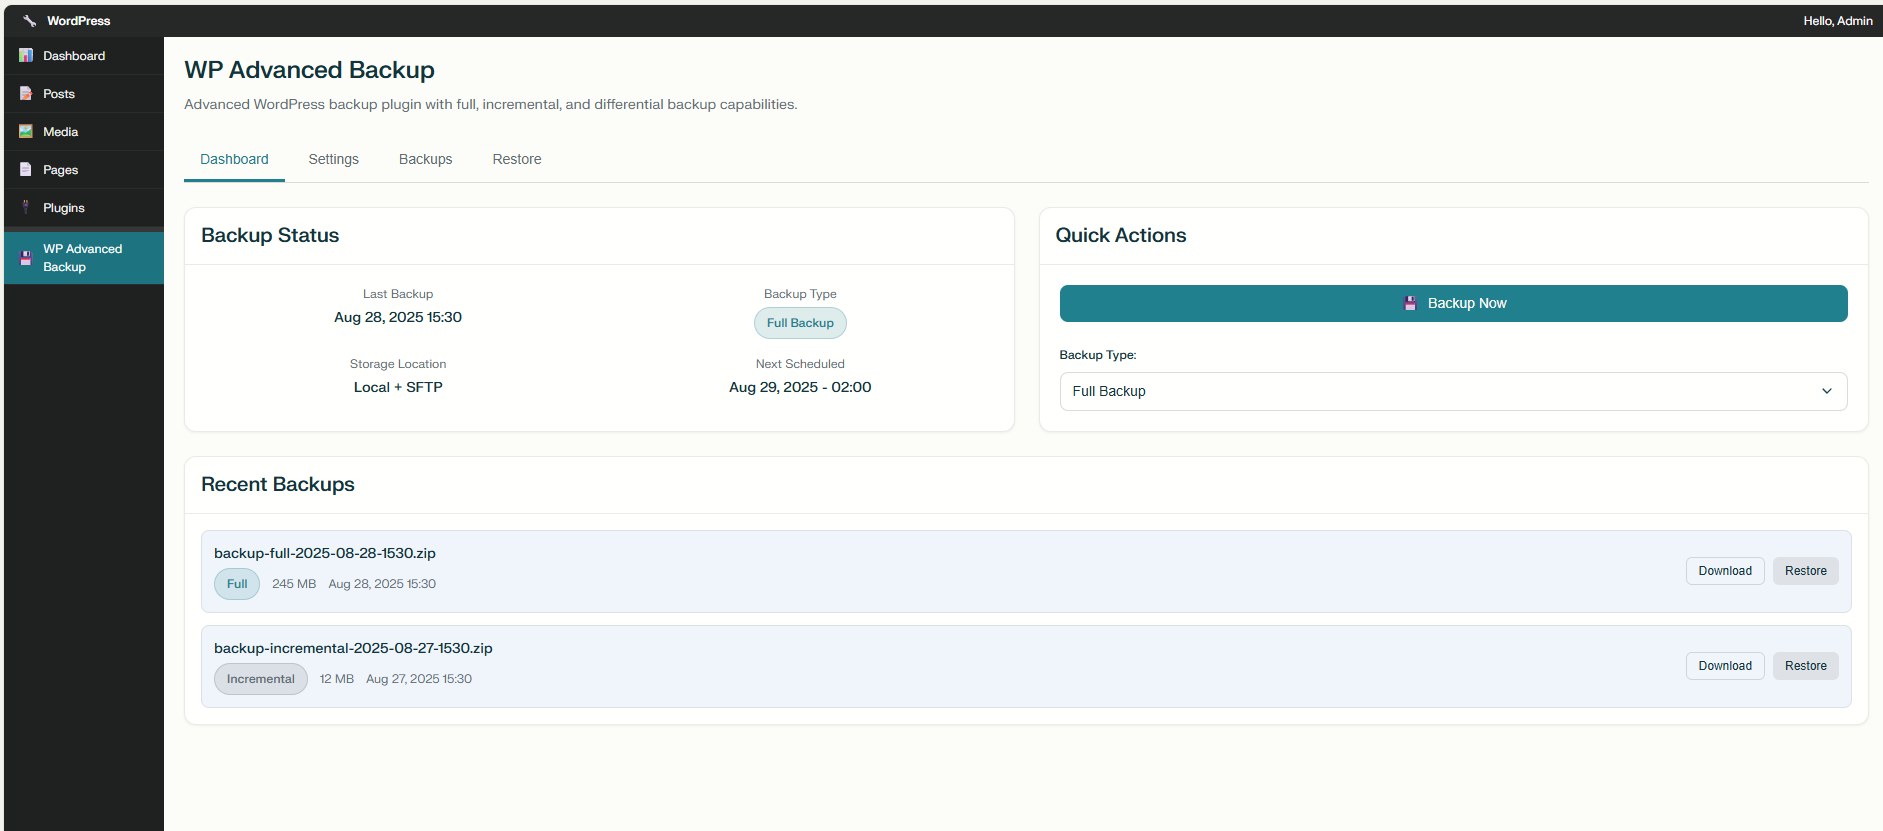The image size is (1883, 831).
Task: Click the Pages sidebar icon
Action: 26,170
